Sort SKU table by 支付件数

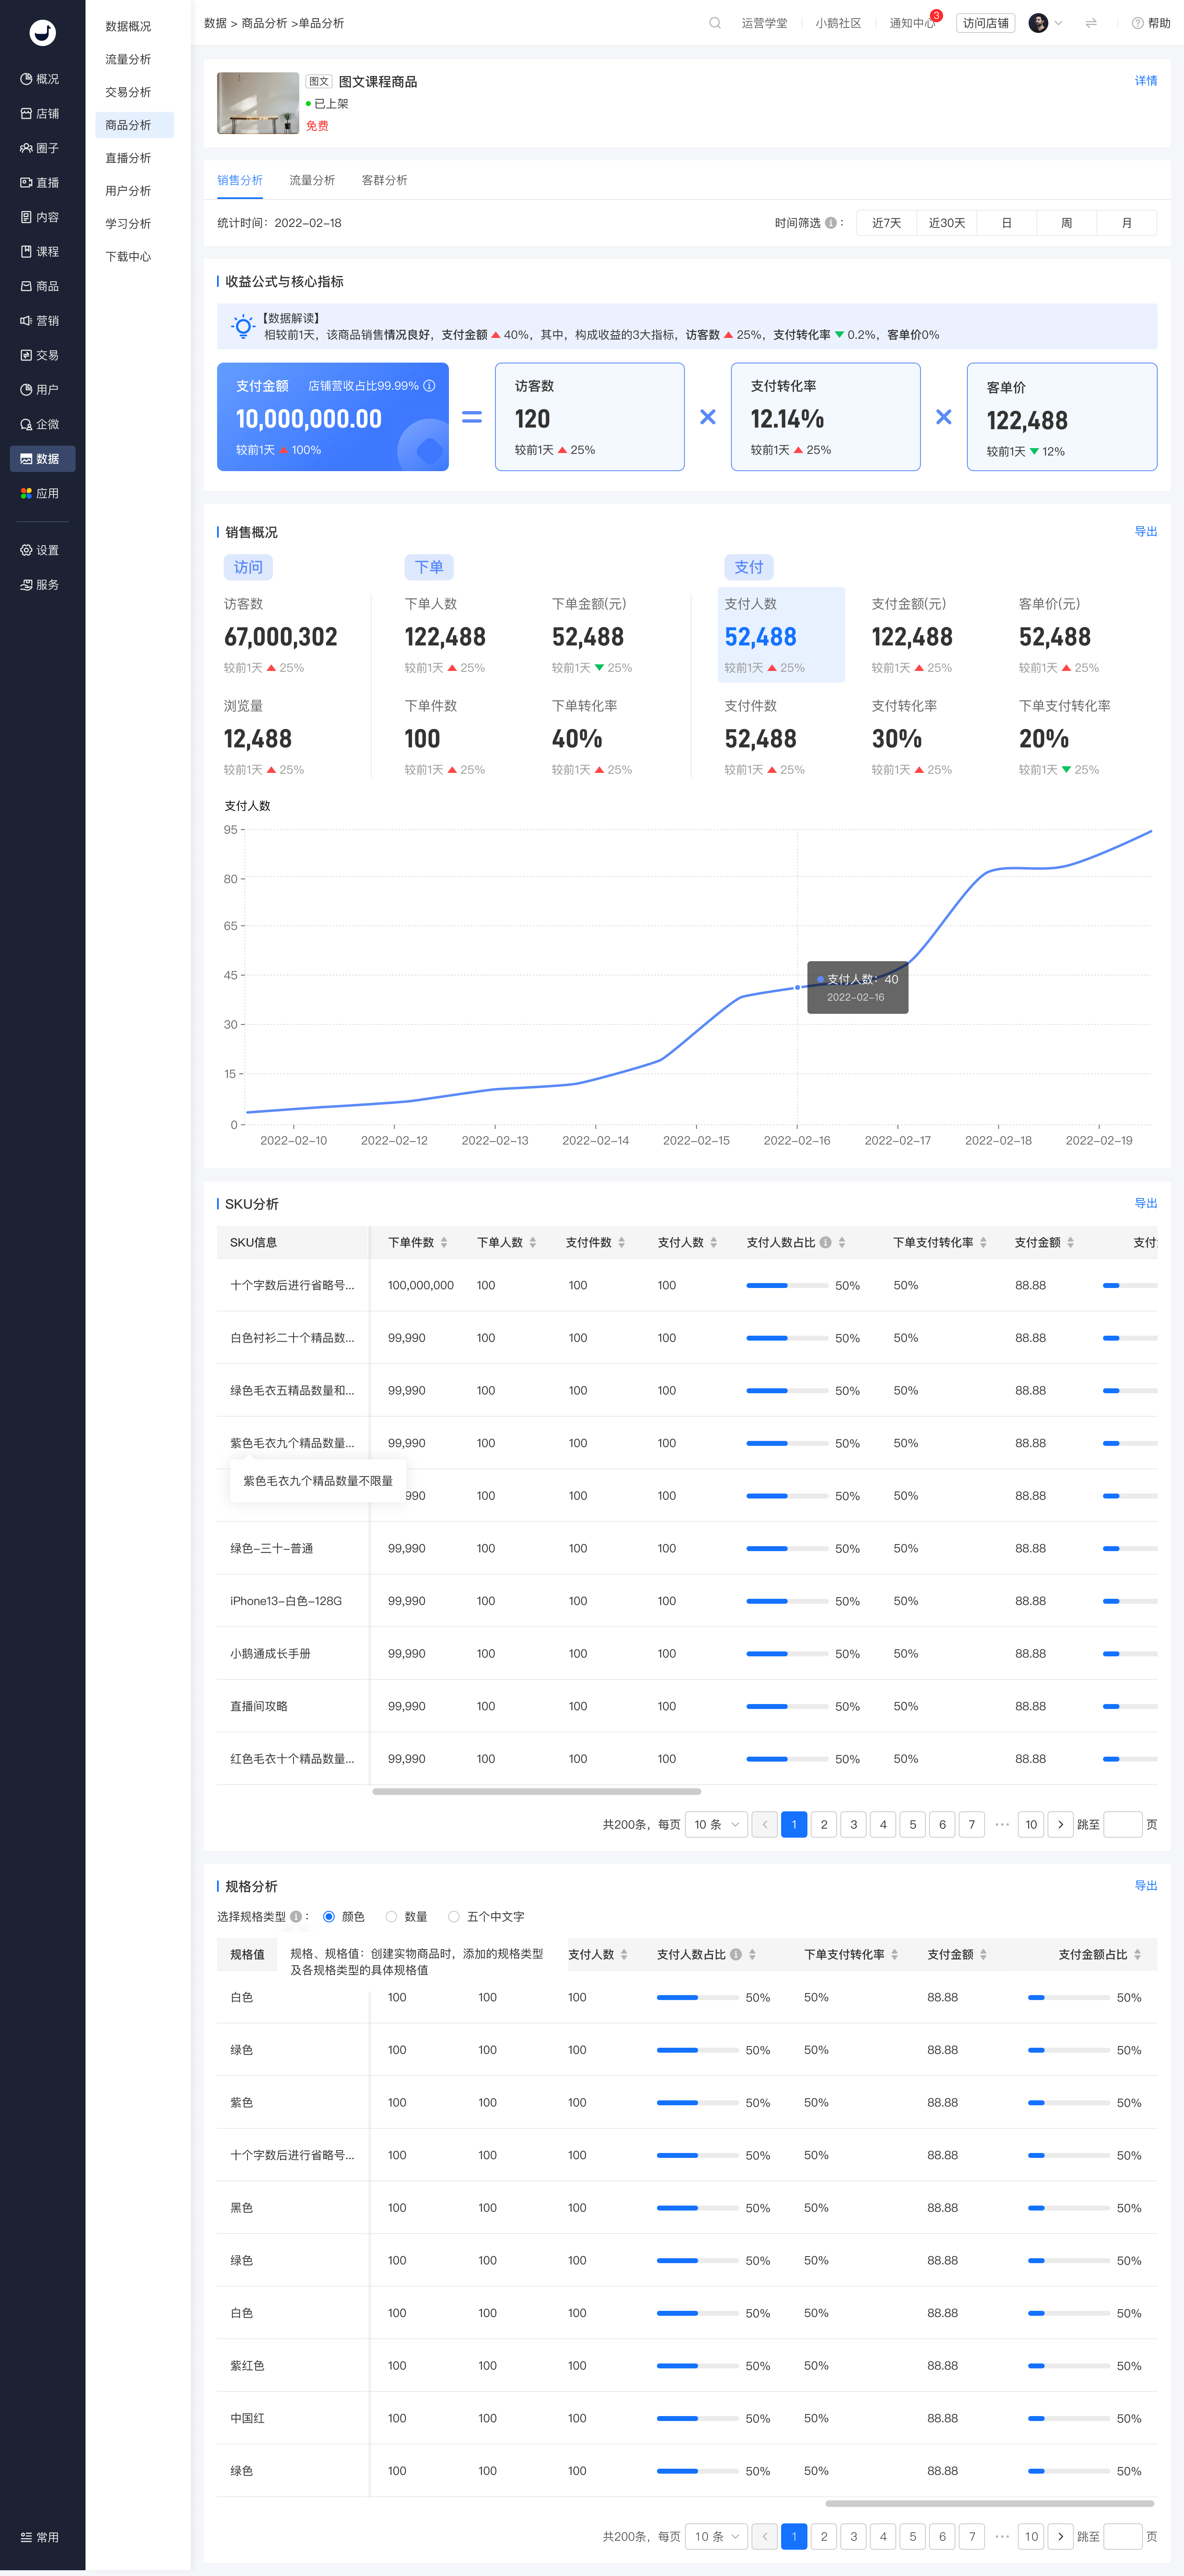click(x=622, y=1243)
